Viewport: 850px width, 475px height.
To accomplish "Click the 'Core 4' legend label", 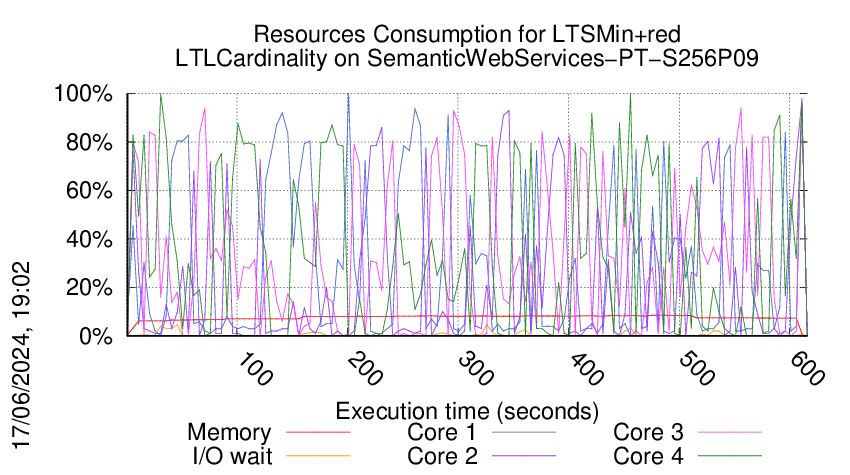I will [648, 456].
